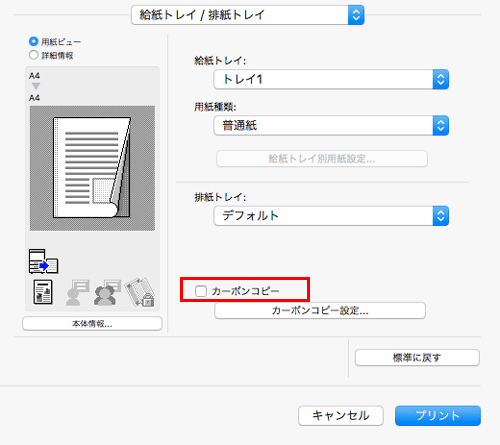Open the デフォルト output tray dropdown
The height and width of the screenshot is (445, 500).
point(331,216)
